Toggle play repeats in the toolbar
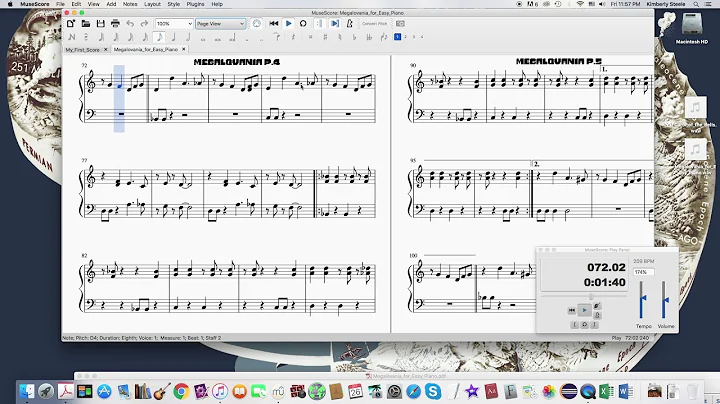720x404 pixels. [320, 23]
